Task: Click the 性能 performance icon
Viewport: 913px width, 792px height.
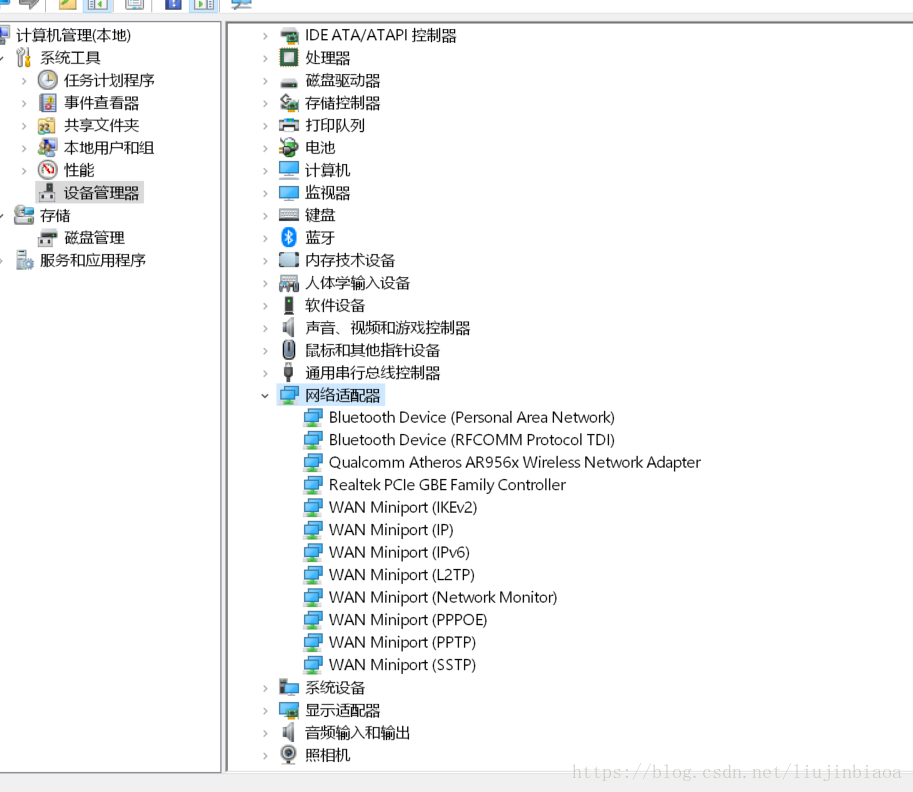Action: click(48, 170)
